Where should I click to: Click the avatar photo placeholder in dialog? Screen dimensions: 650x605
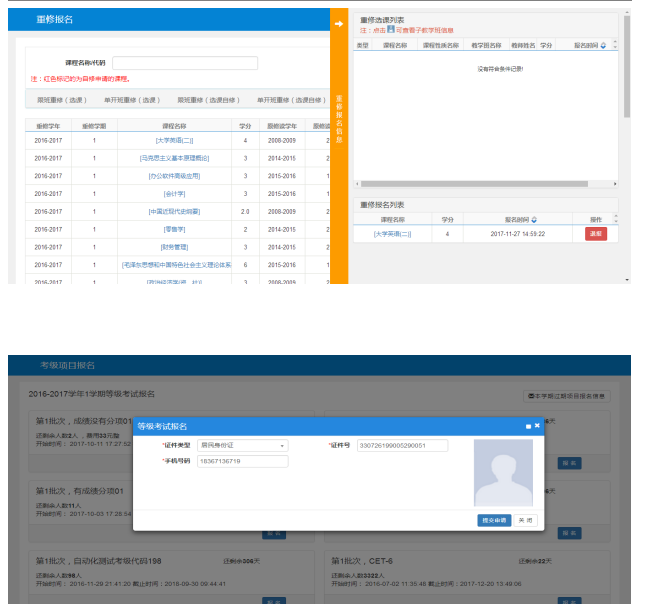[503, 472]
